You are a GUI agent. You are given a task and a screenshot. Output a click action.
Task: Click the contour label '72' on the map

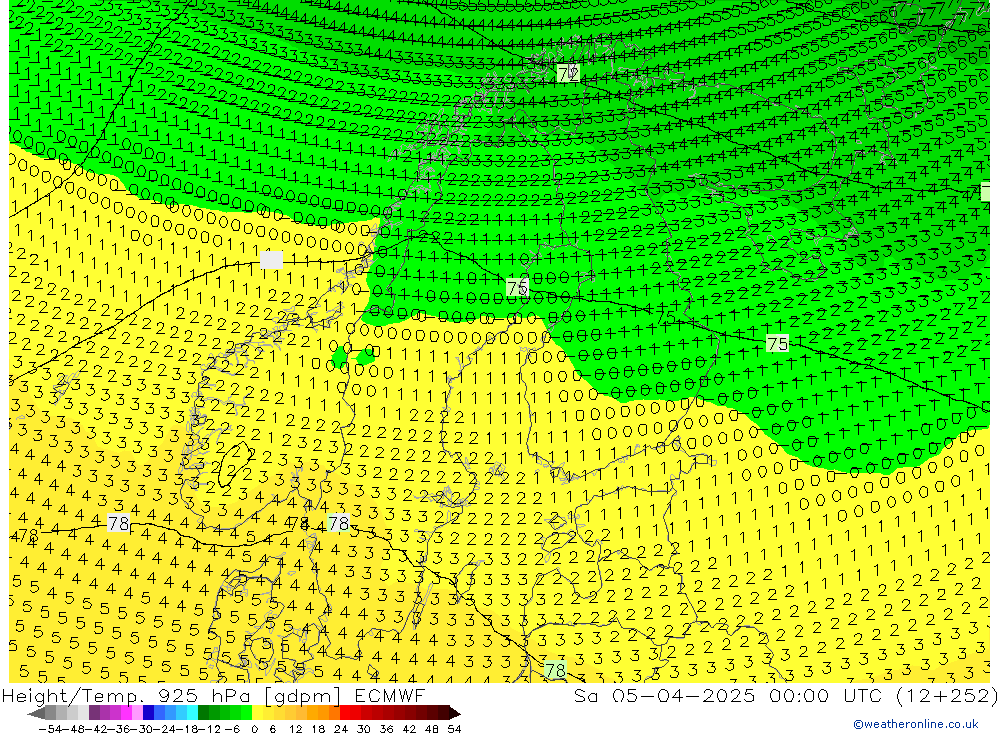click(x=568, y=73)
